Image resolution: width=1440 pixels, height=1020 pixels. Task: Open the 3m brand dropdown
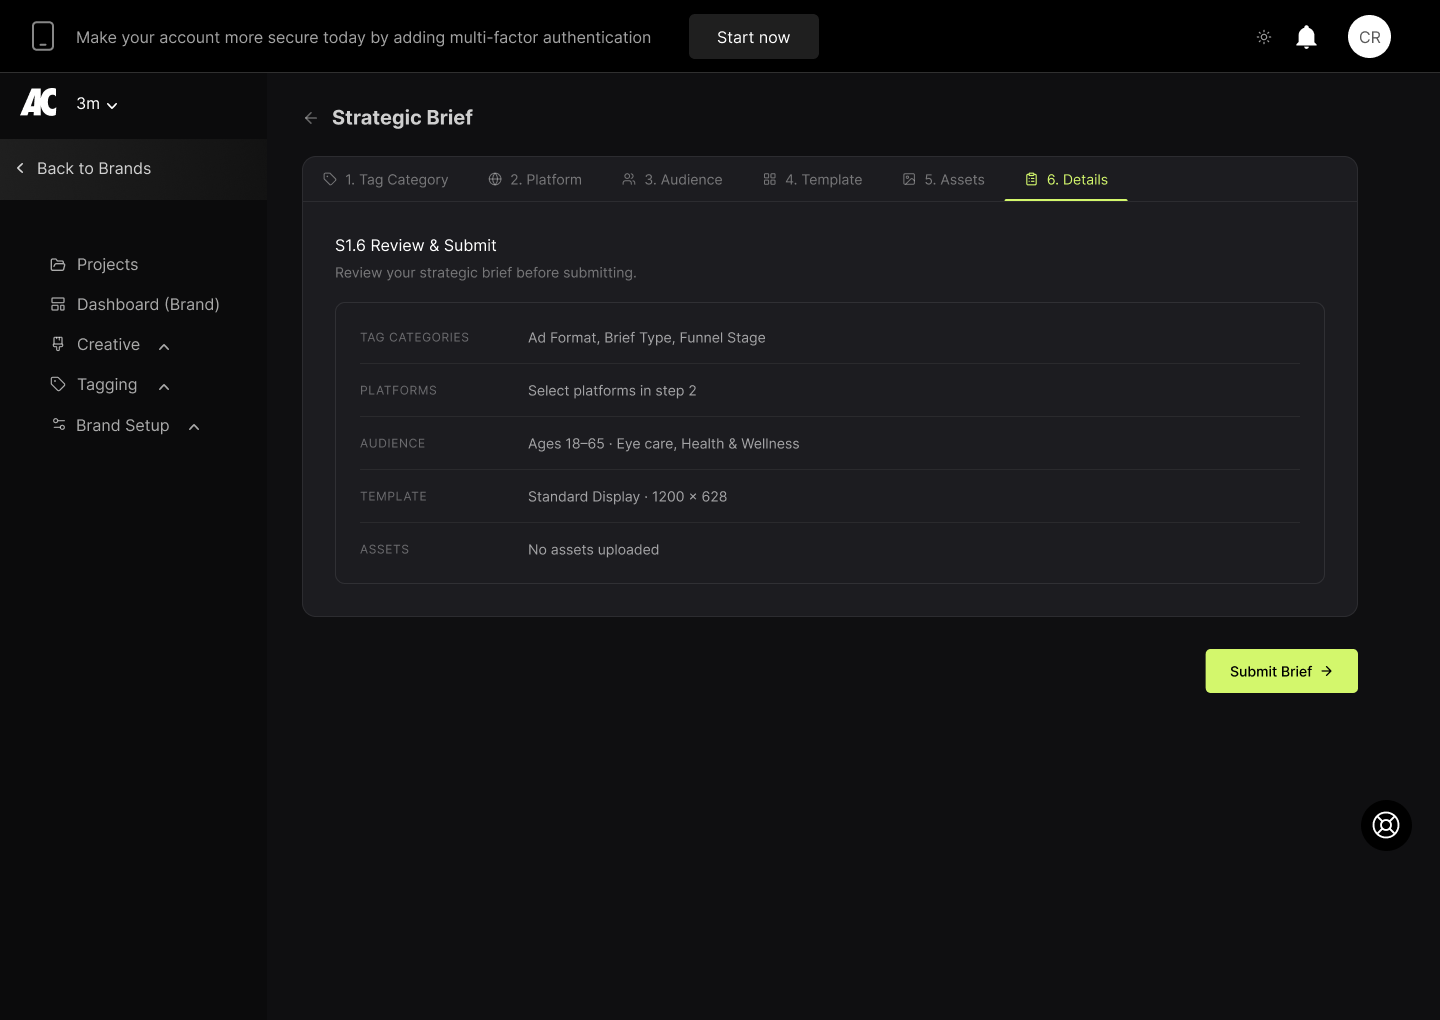[x=97, y=104]
